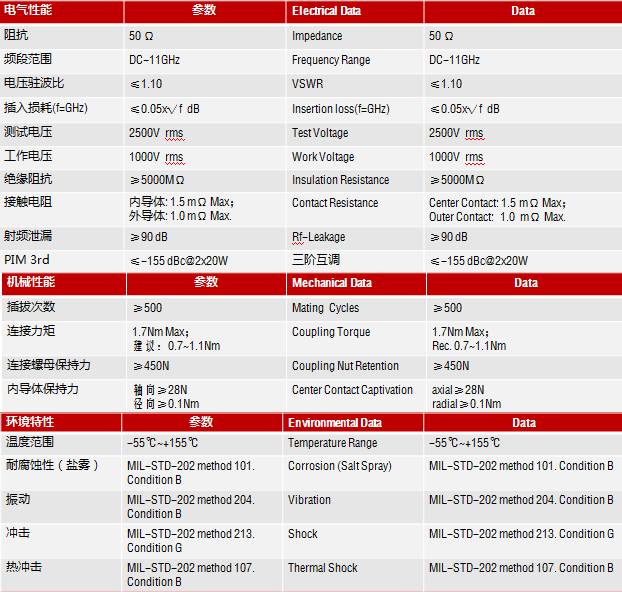Image resolution: width=622 pixels, height=592 pixels.
Task: Click the Electrical Data header cell
Action: pos(327,12)
